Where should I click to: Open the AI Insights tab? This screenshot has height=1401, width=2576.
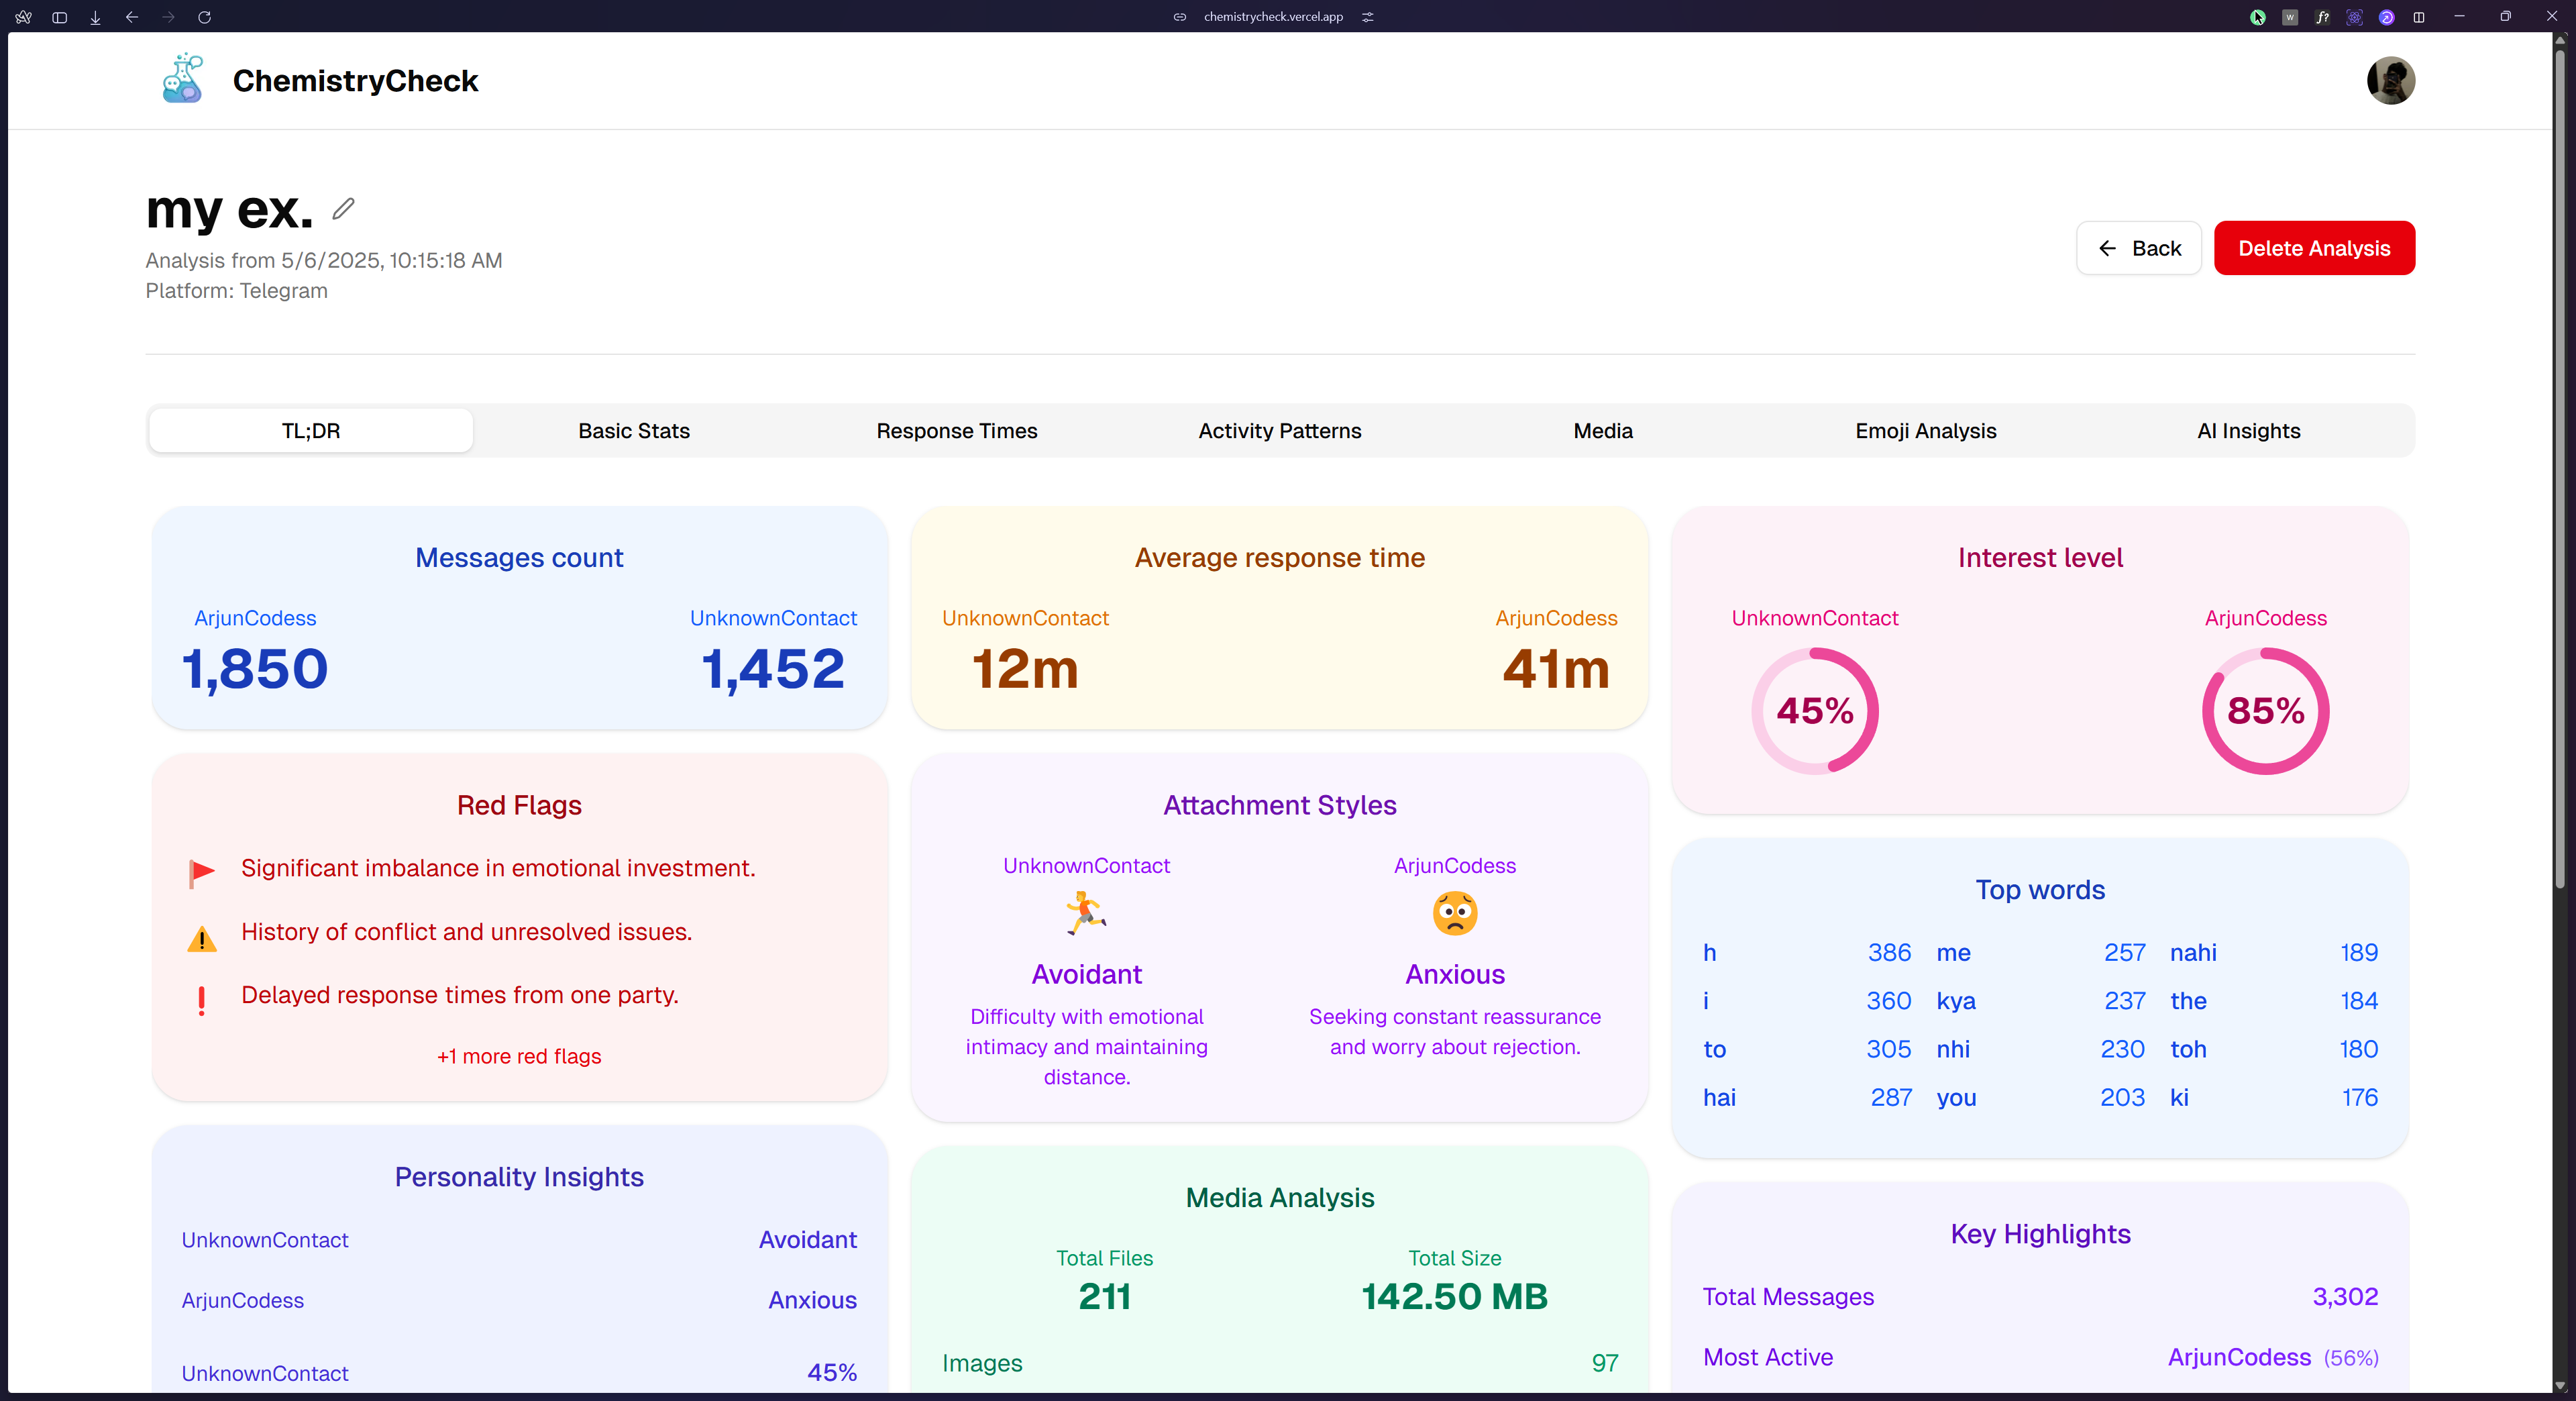pos(2248,431)
